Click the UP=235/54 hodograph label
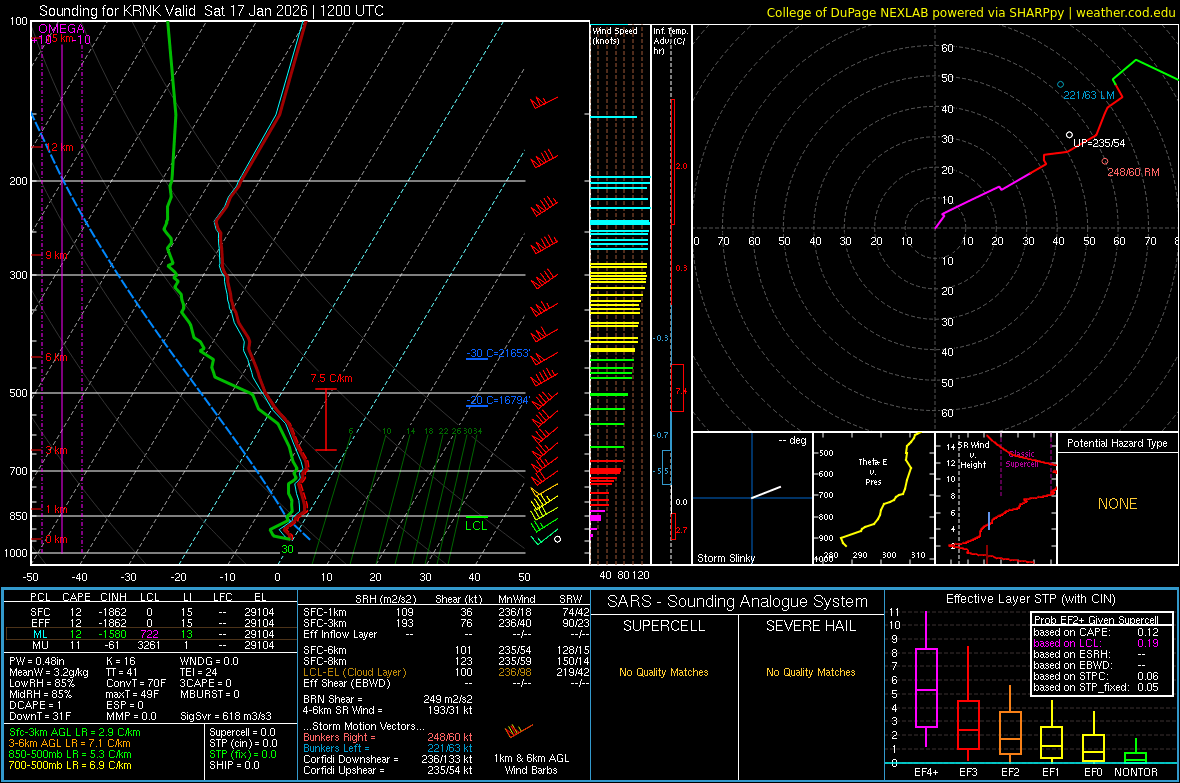Viewport: 1180px width, 783px height. pos(1099,143)
